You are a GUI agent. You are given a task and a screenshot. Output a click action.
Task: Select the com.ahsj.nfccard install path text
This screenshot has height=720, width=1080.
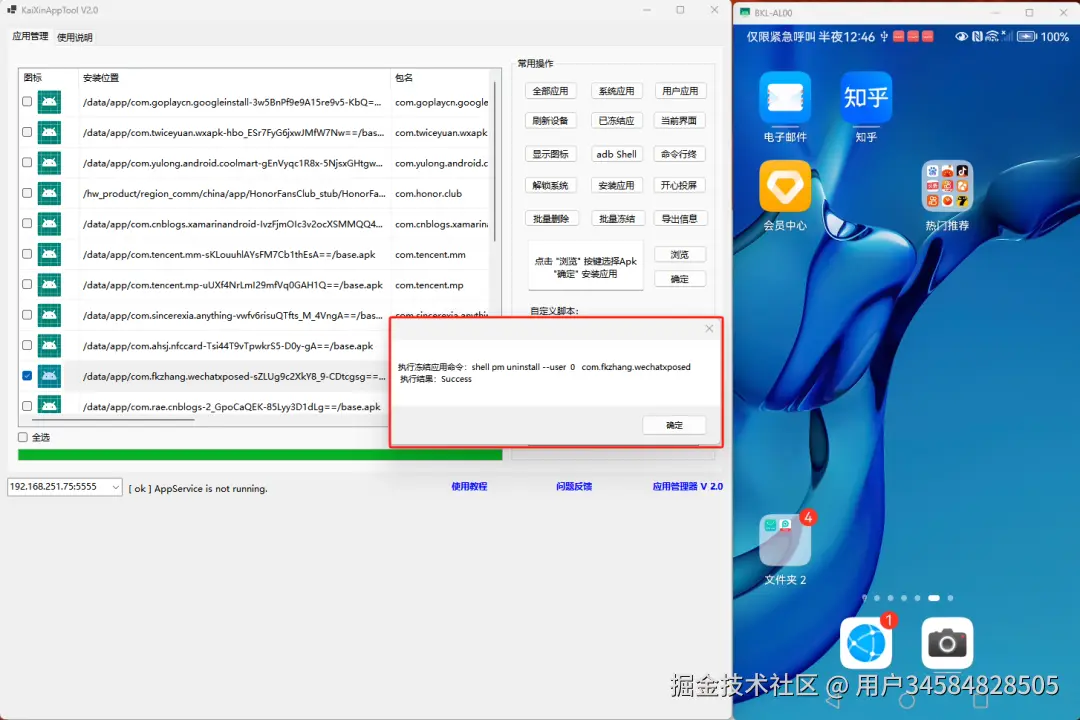(228, 346)
